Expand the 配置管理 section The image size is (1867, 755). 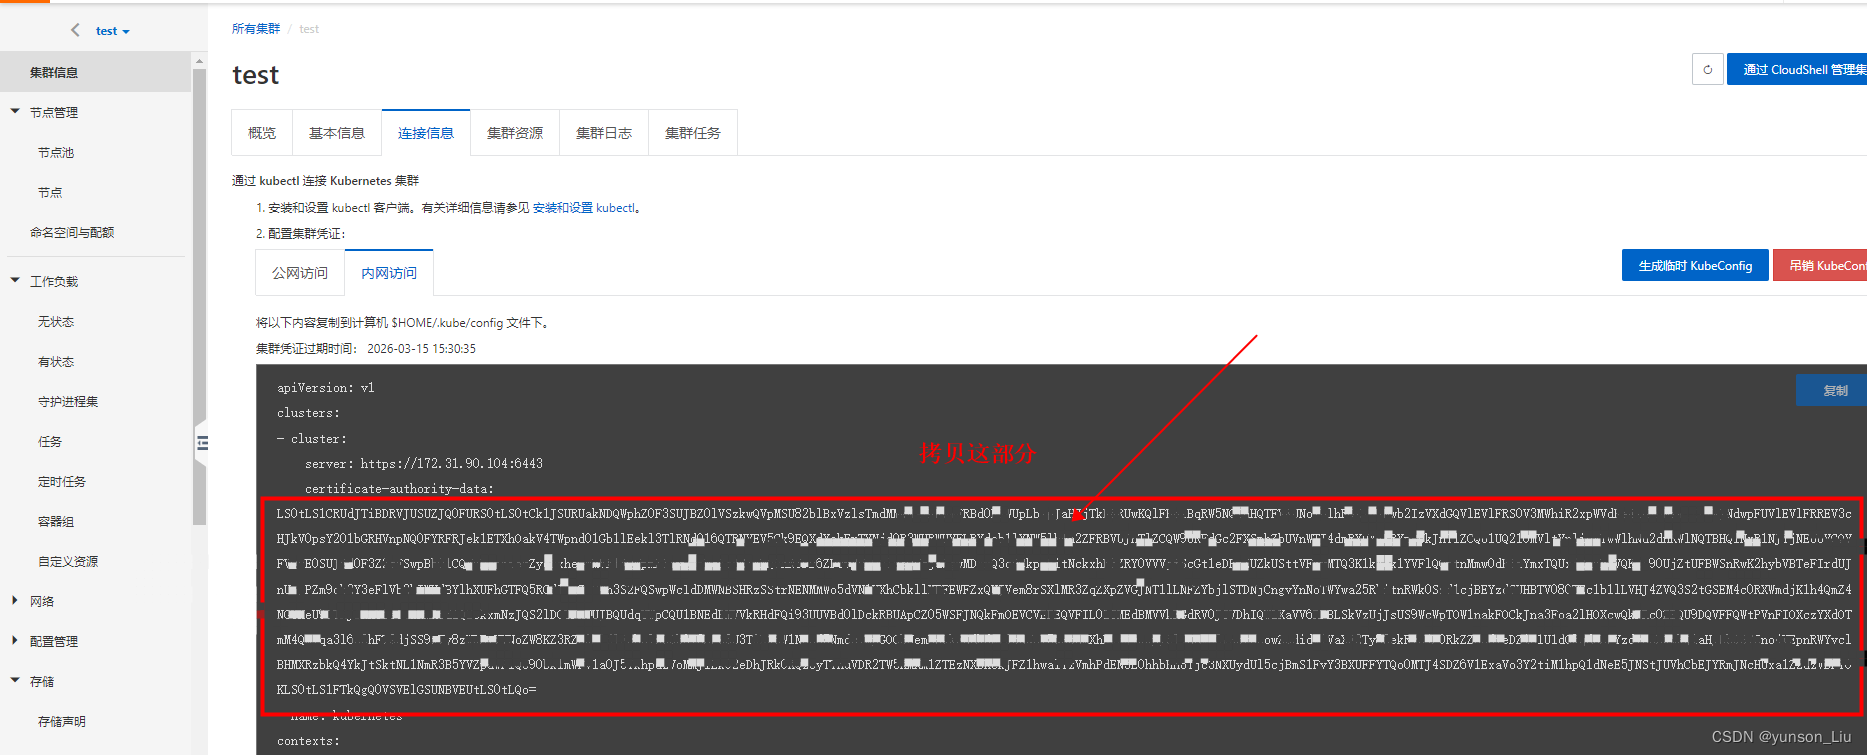(x=15, y=641)
